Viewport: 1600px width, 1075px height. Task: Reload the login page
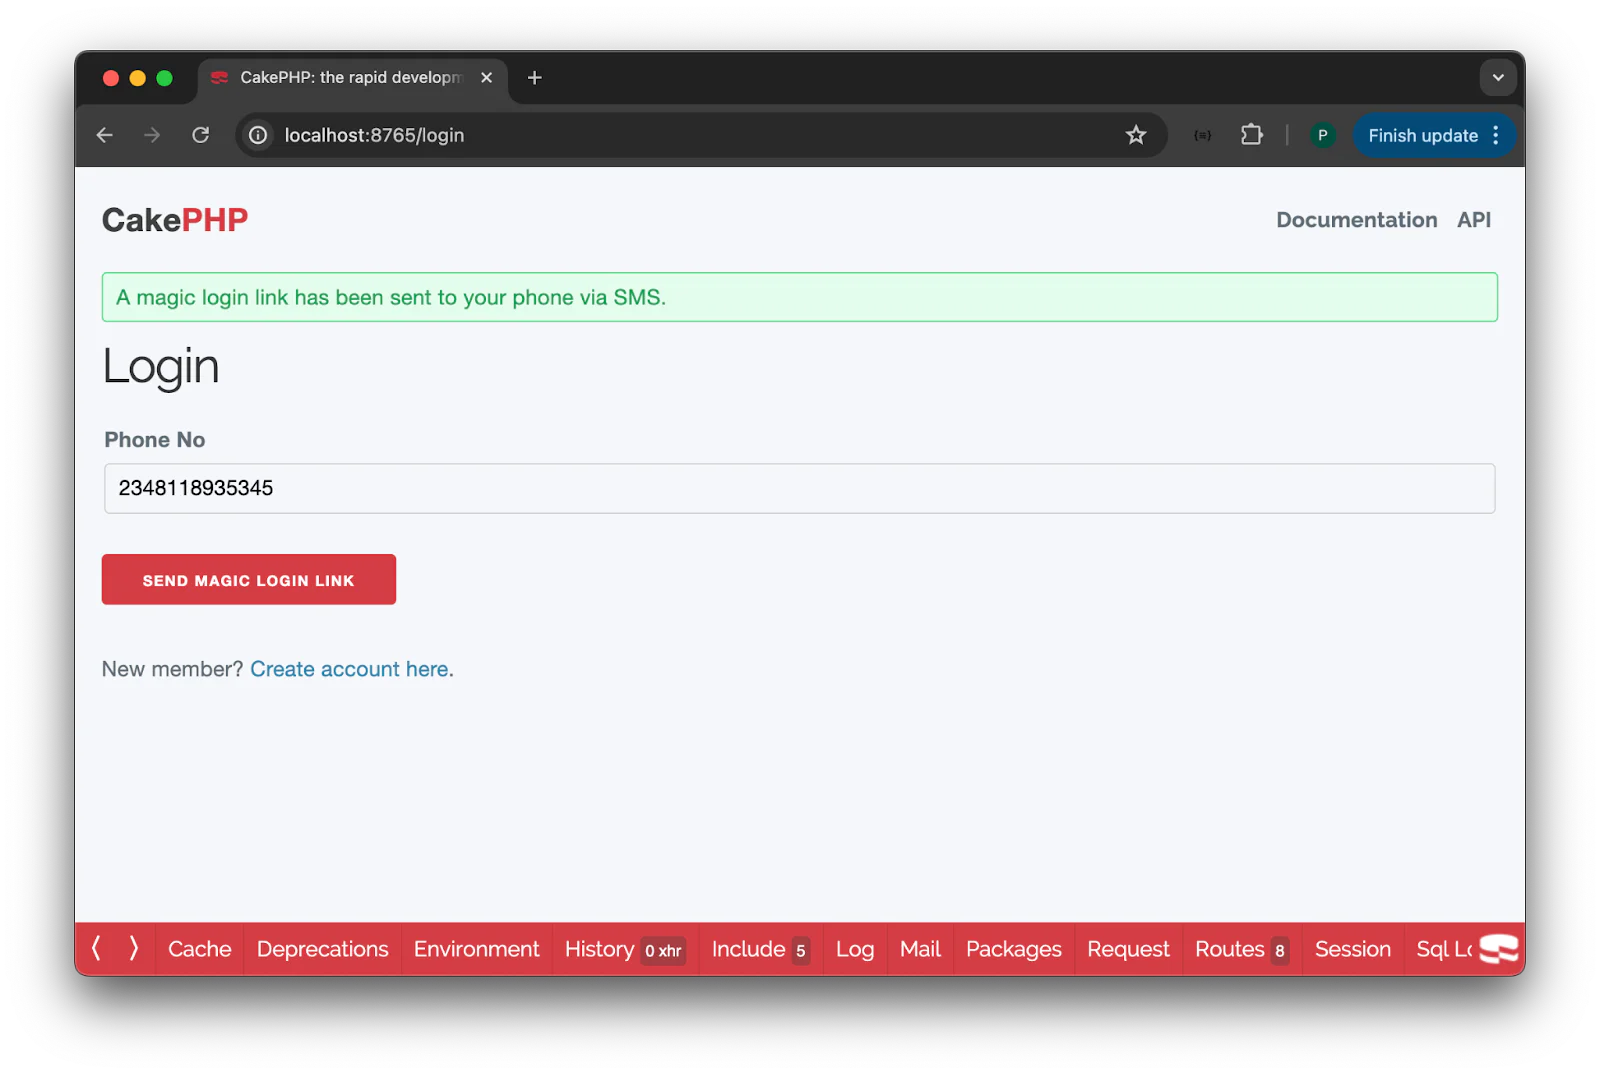tap(201, 135)
